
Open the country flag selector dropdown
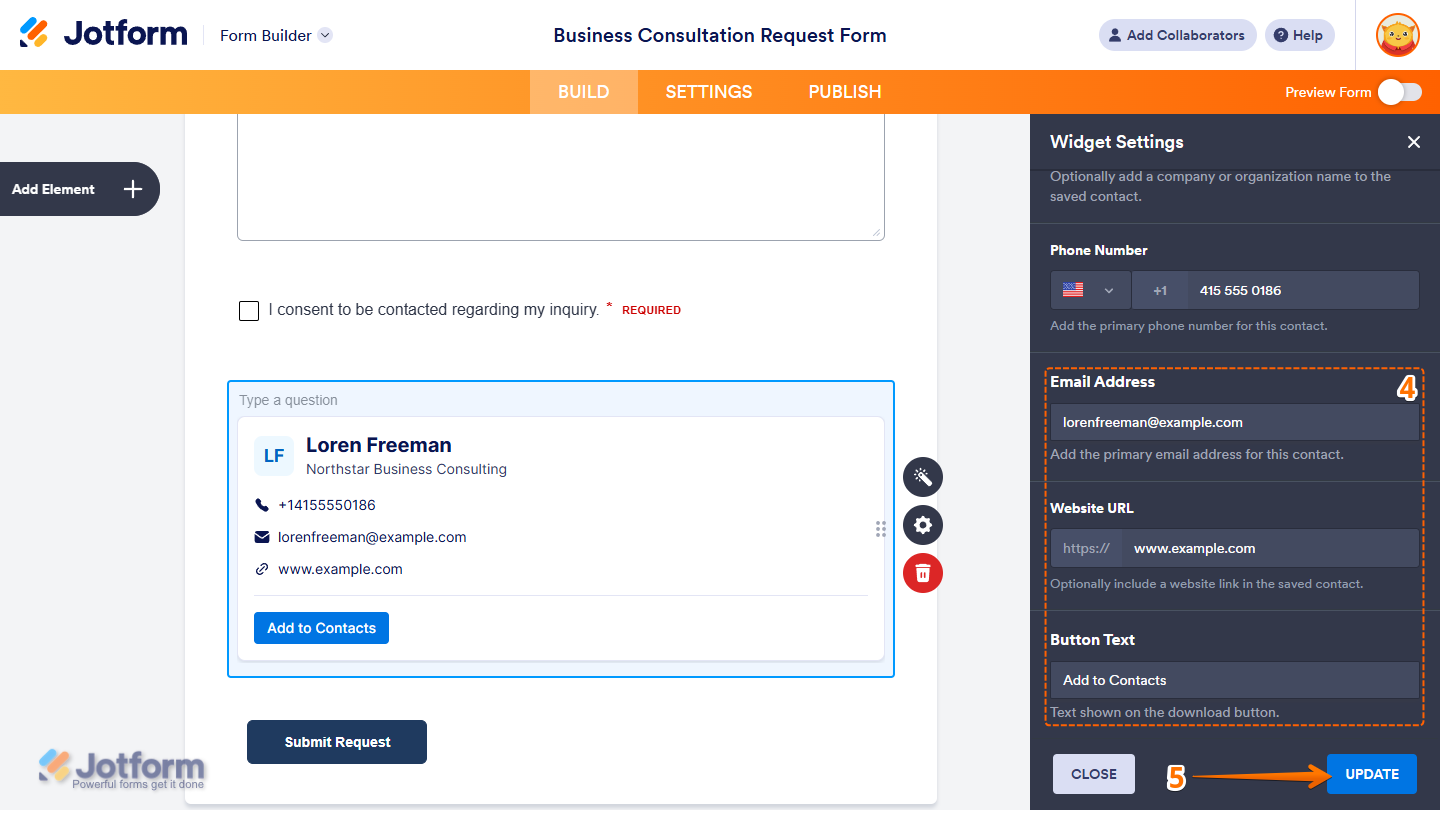point(1090,290)
